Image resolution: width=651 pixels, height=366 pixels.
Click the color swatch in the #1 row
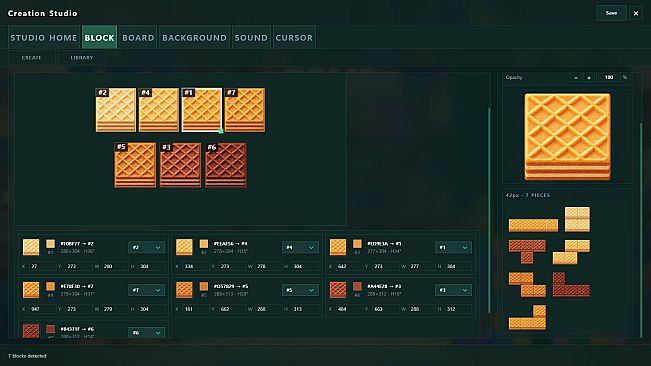(x=357, y=244)
